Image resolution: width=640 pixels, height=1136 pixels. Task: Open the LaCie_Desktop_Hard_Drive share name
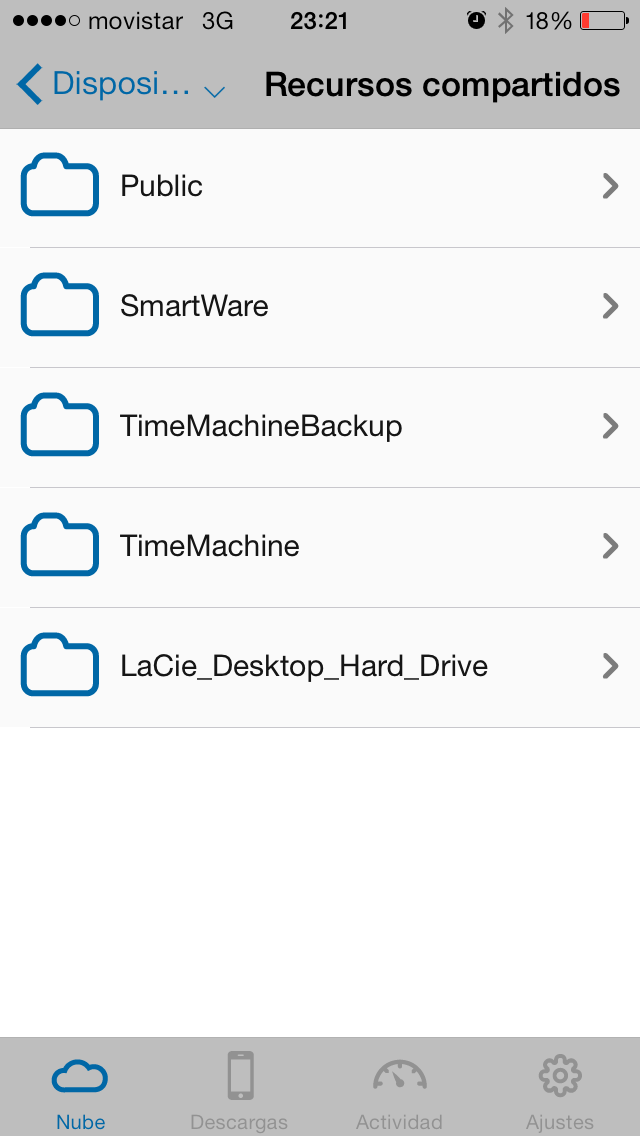[304, 666]
